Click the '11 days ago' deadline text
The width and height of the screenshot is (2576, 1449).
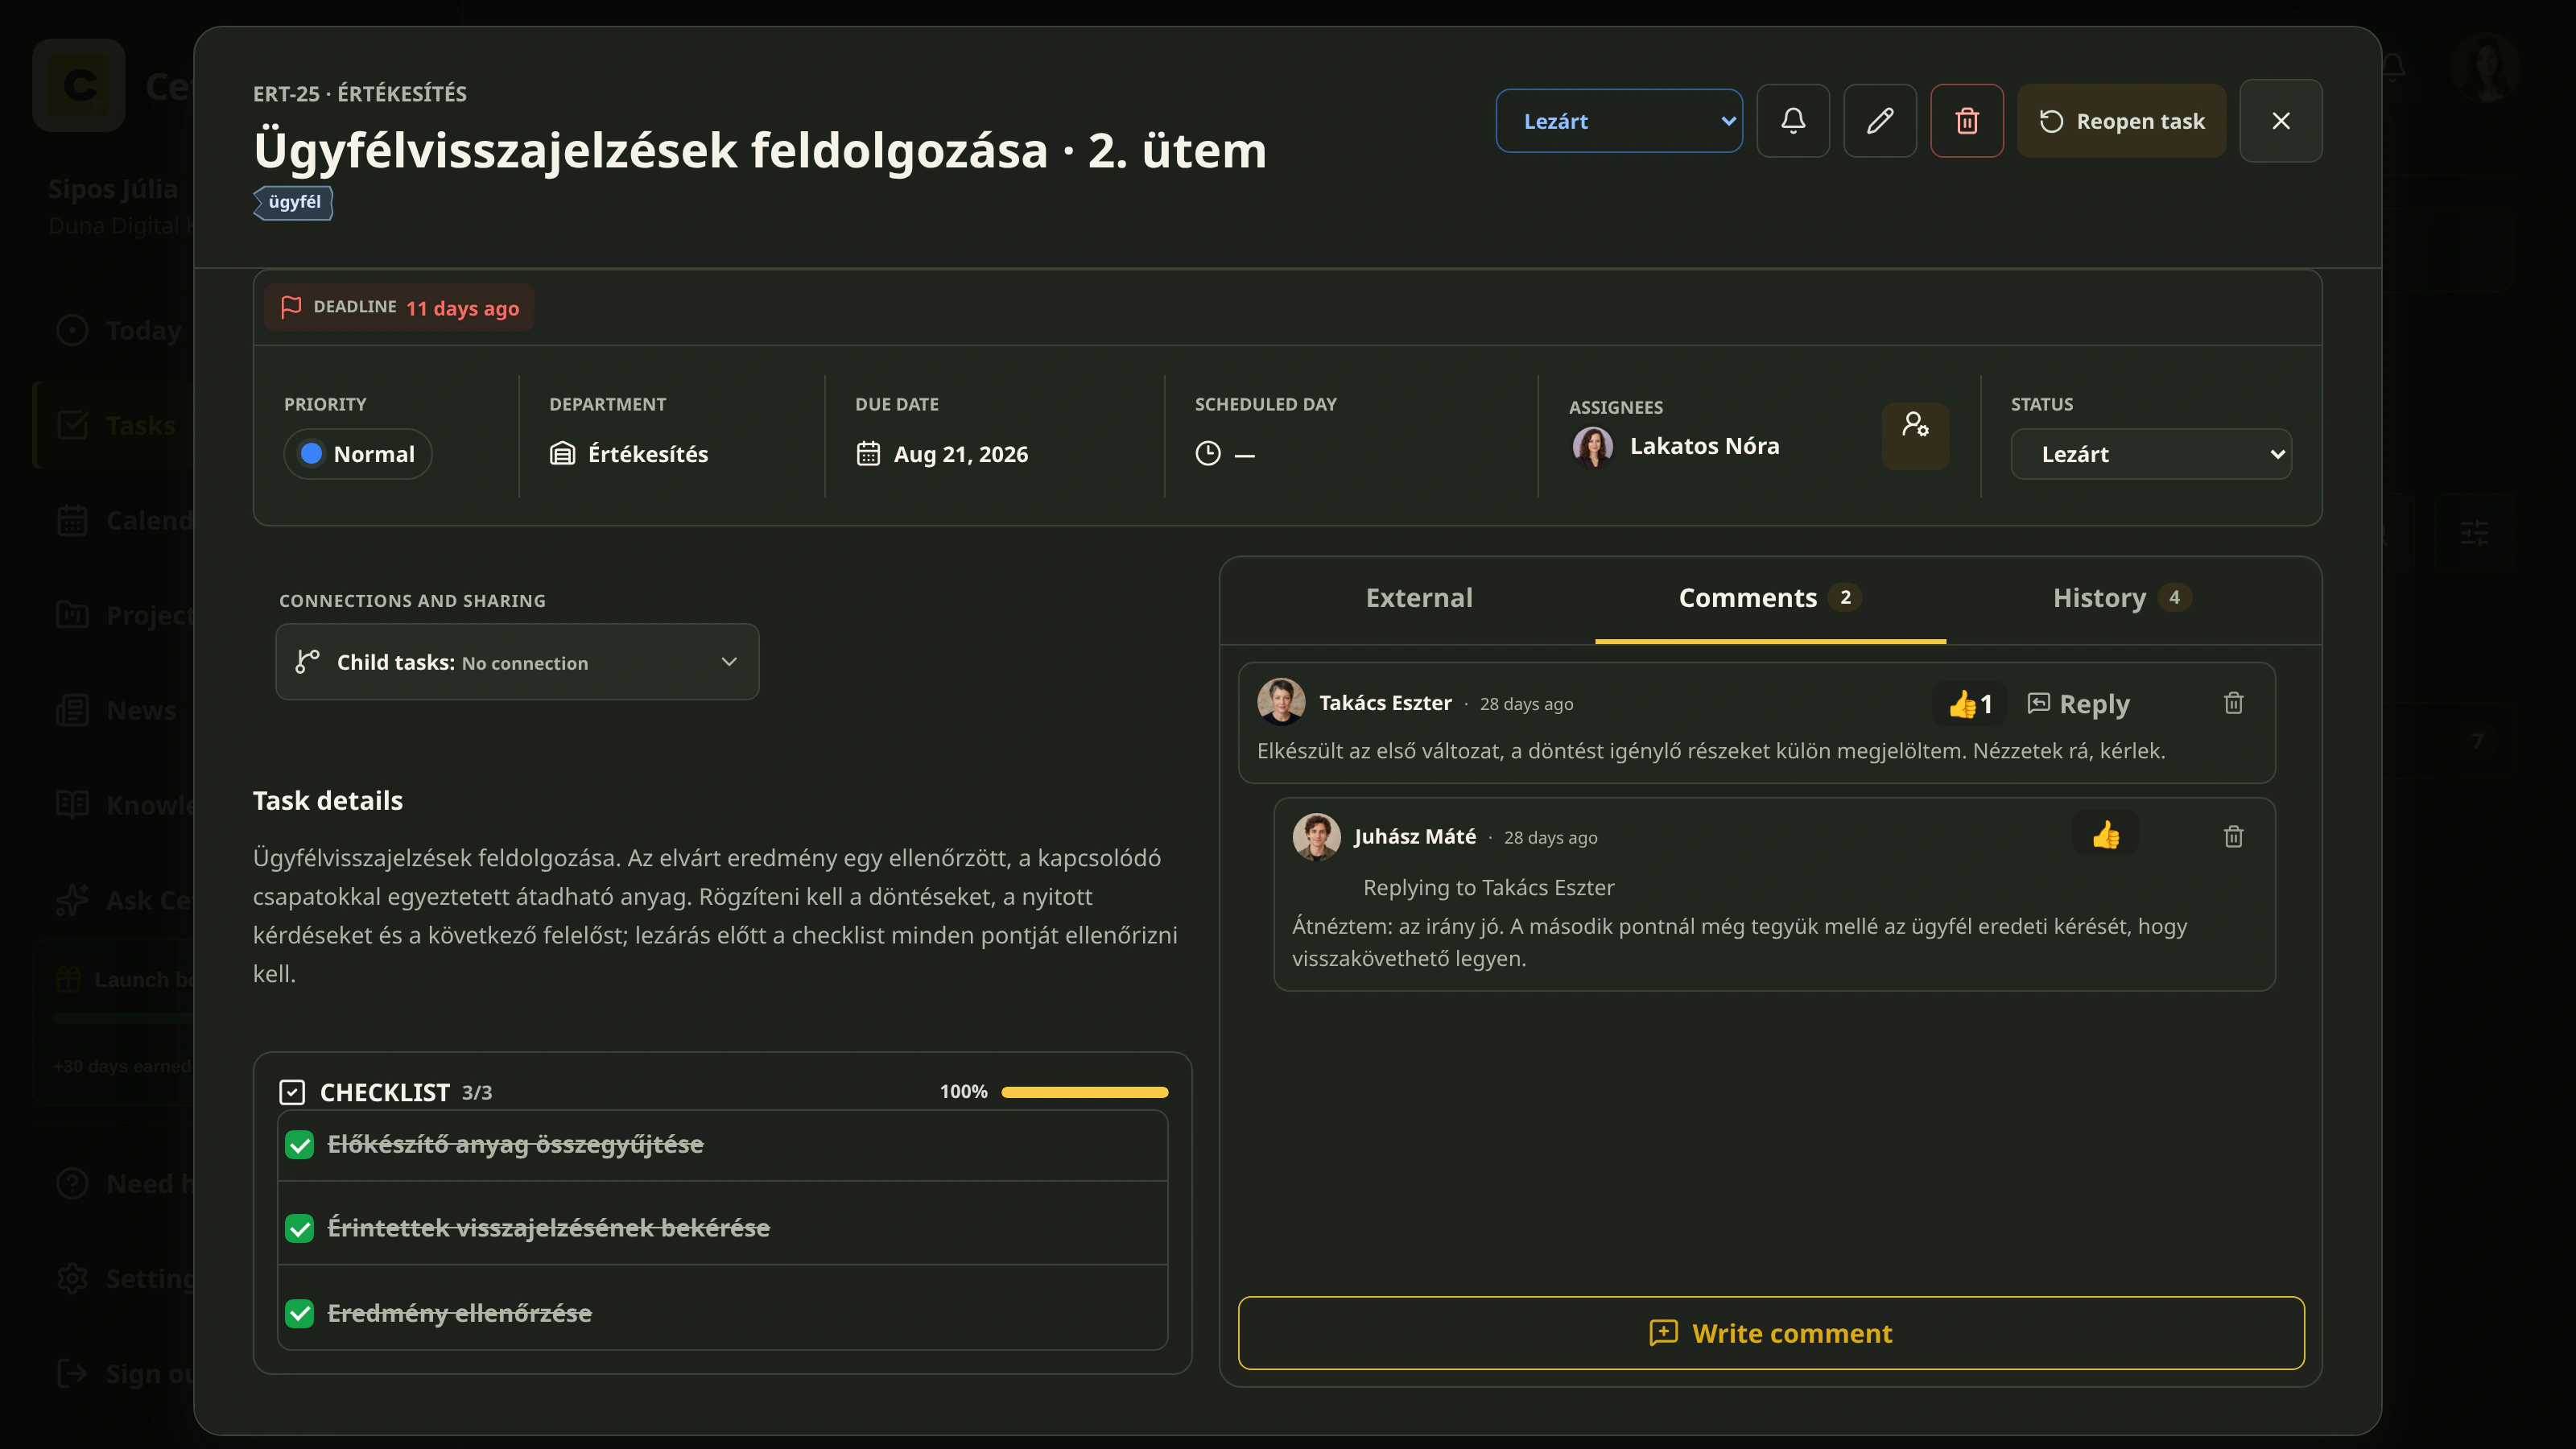tap(462, 308)
